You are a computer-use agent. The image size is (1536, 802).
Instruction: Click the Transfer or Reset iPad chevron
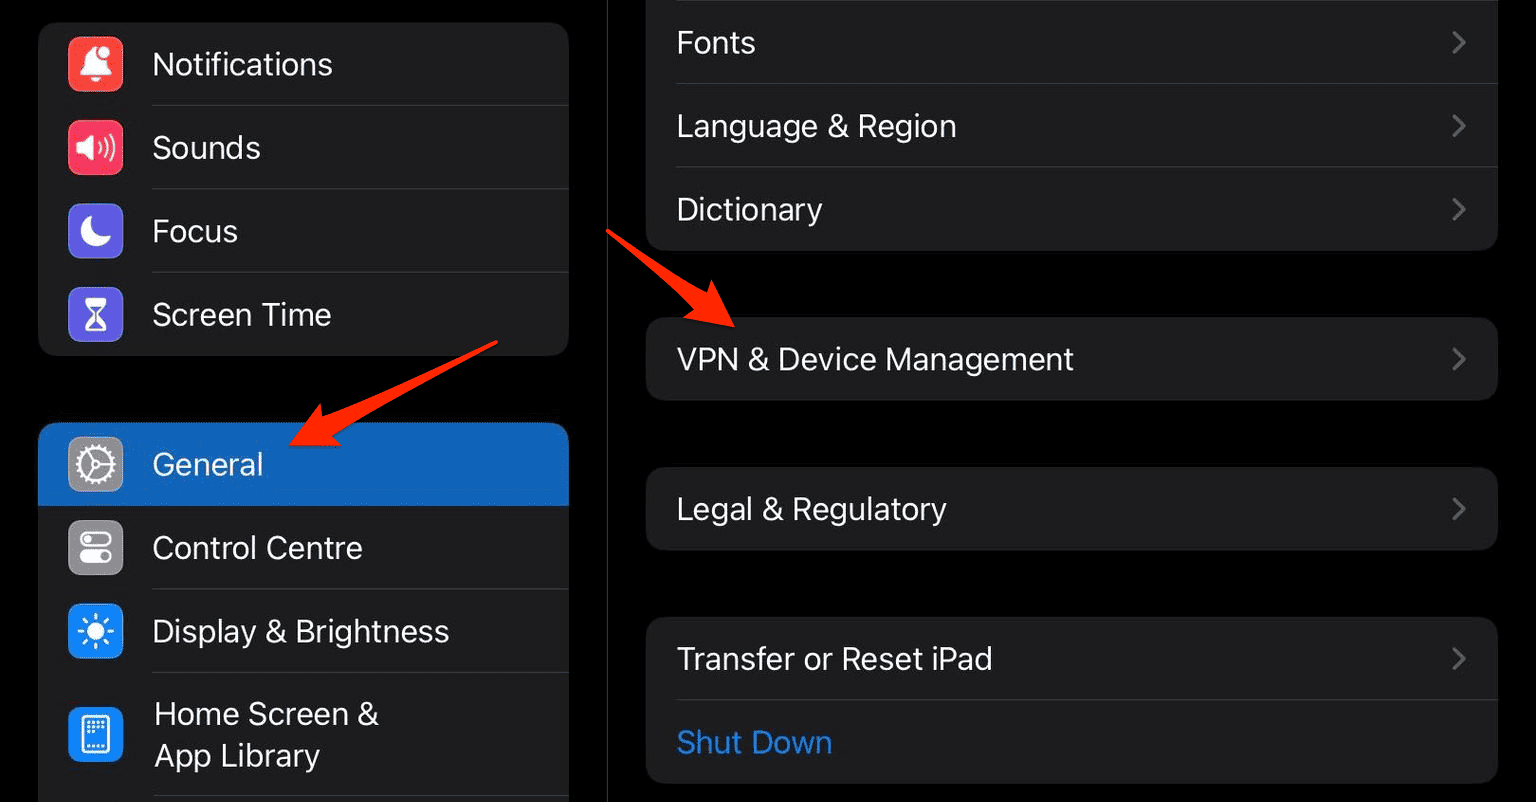click(1459, 659)
